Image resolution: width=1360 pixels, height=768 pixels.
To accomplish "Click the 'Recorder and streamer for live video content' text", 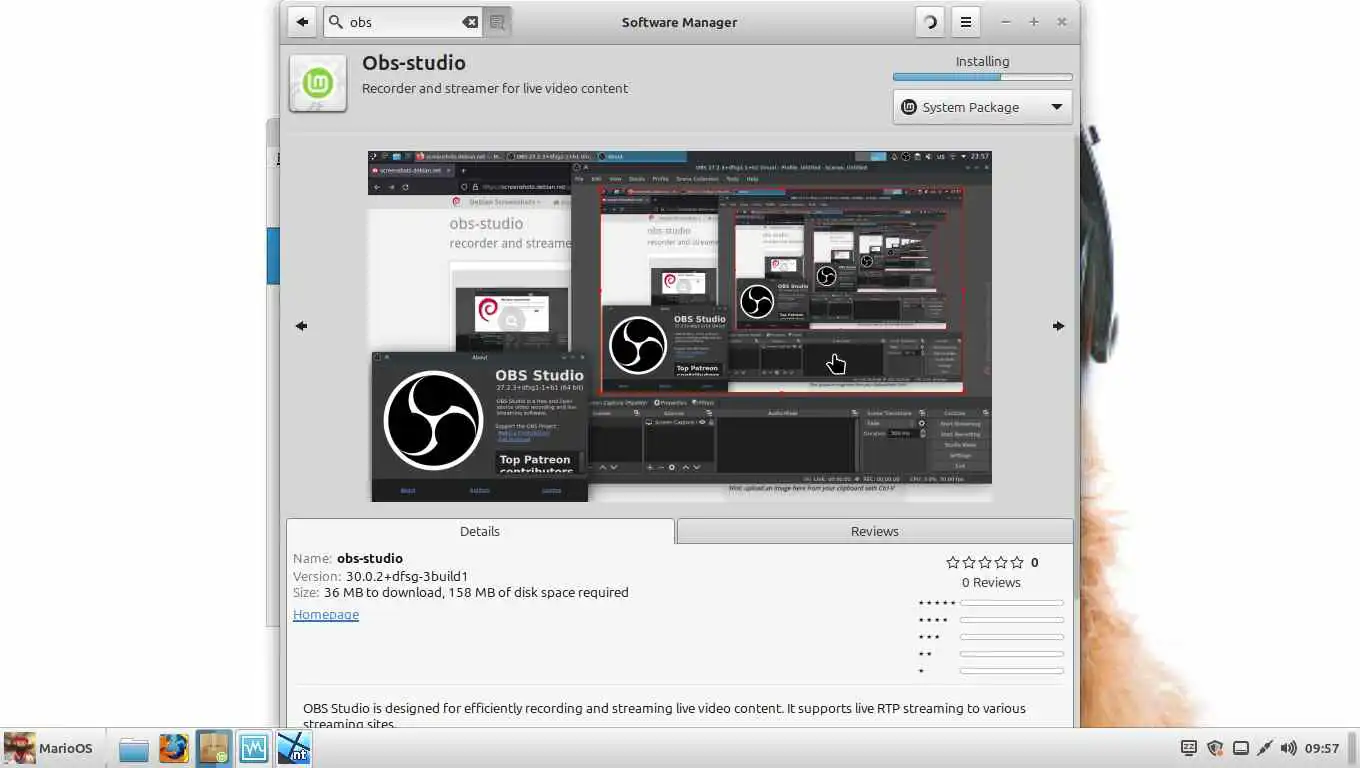I will (495, 88).
